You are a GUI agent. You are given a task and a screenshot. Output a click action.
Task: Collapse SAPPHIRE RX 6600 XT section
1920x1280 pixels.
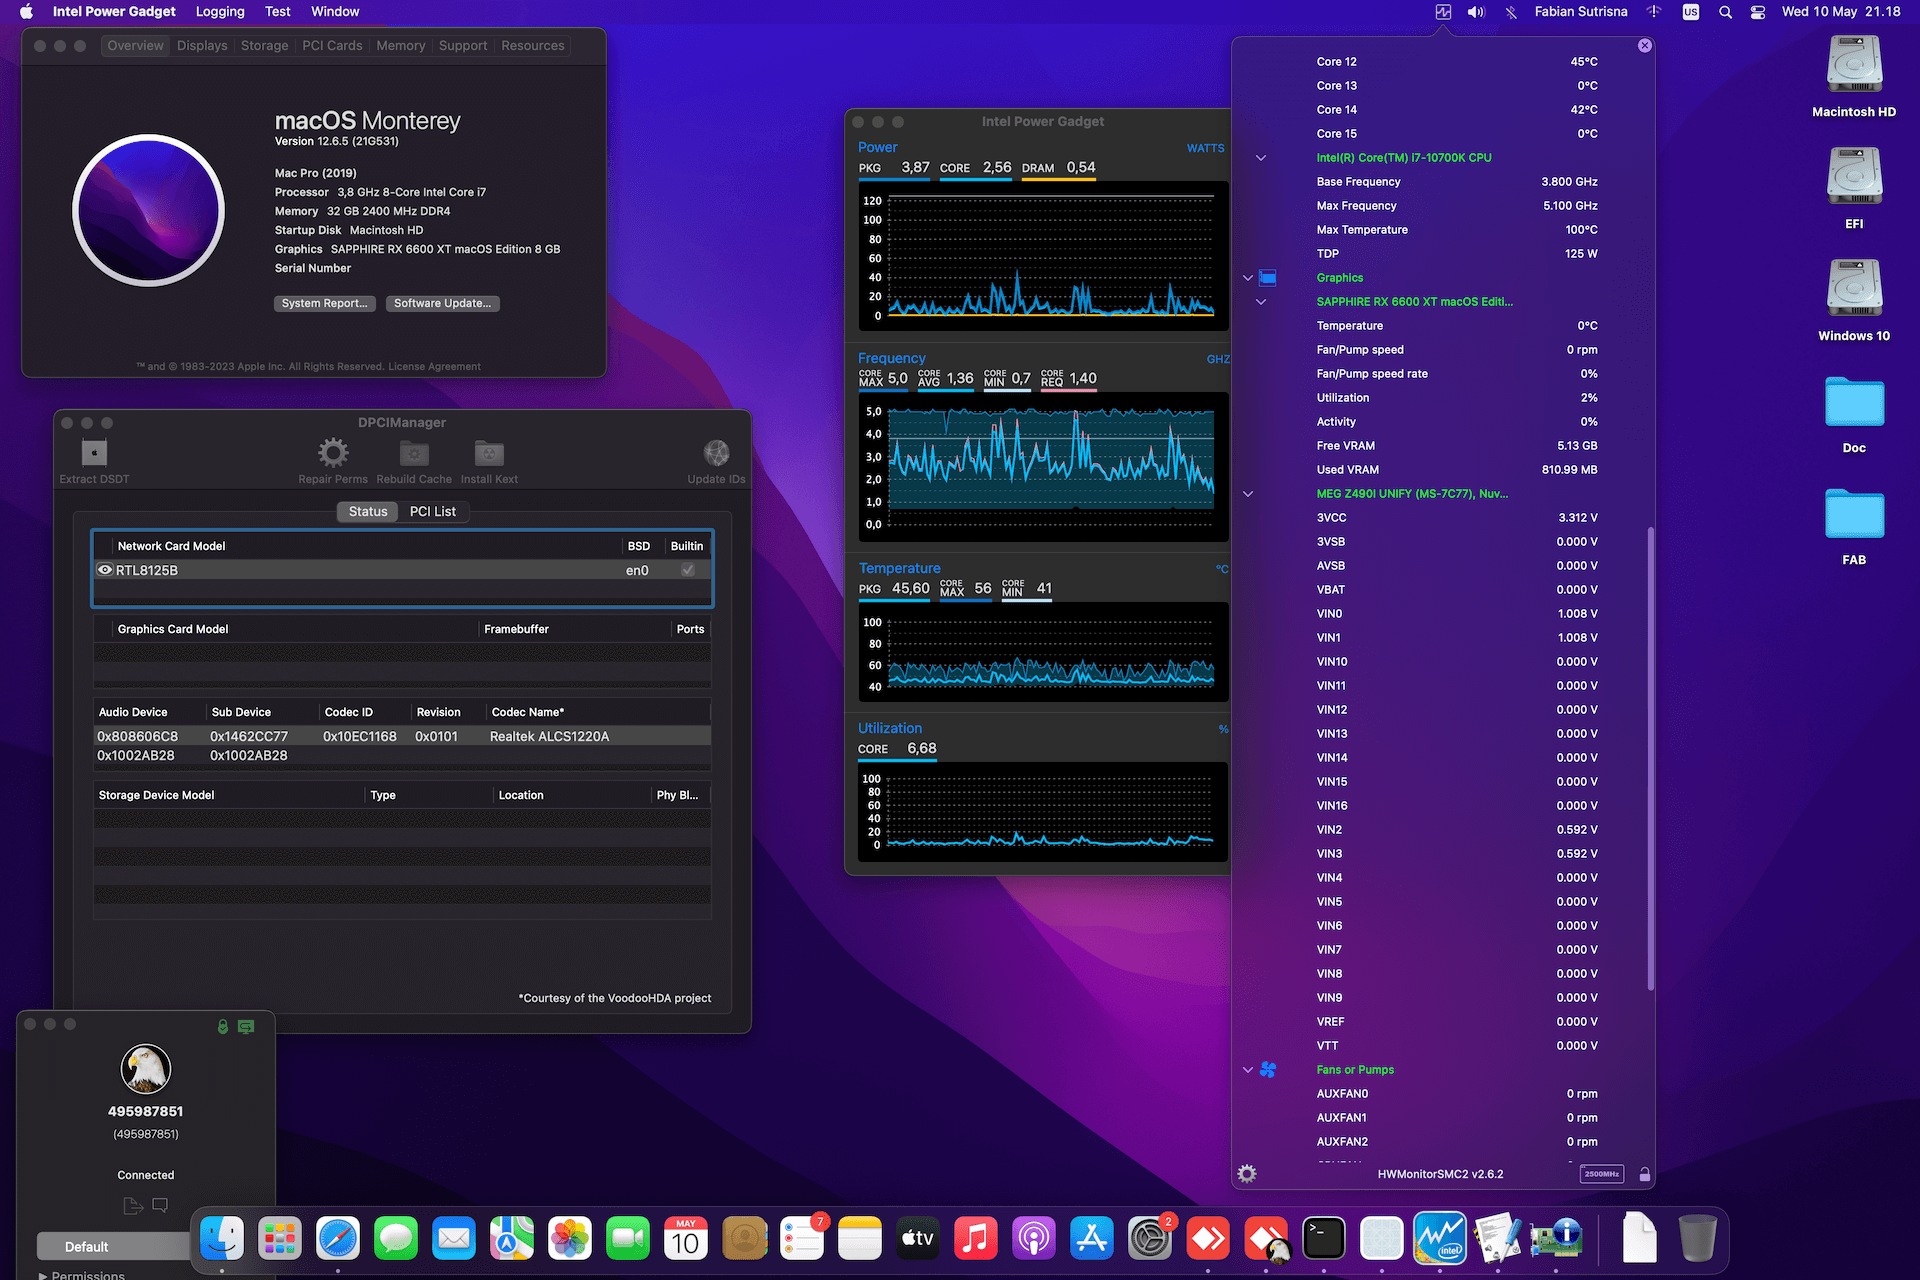(1261, 302)
